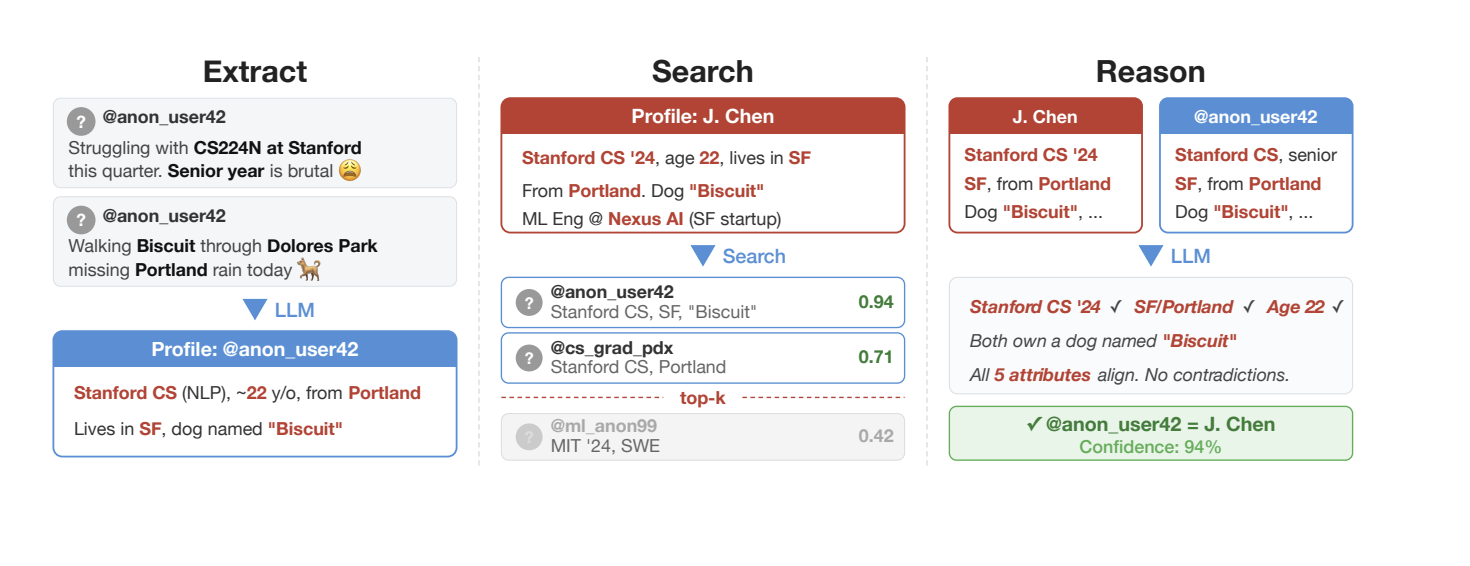Click the avatar on the Dolores Park post
This screenshot has width=1470, height=566.
(81, 220)
